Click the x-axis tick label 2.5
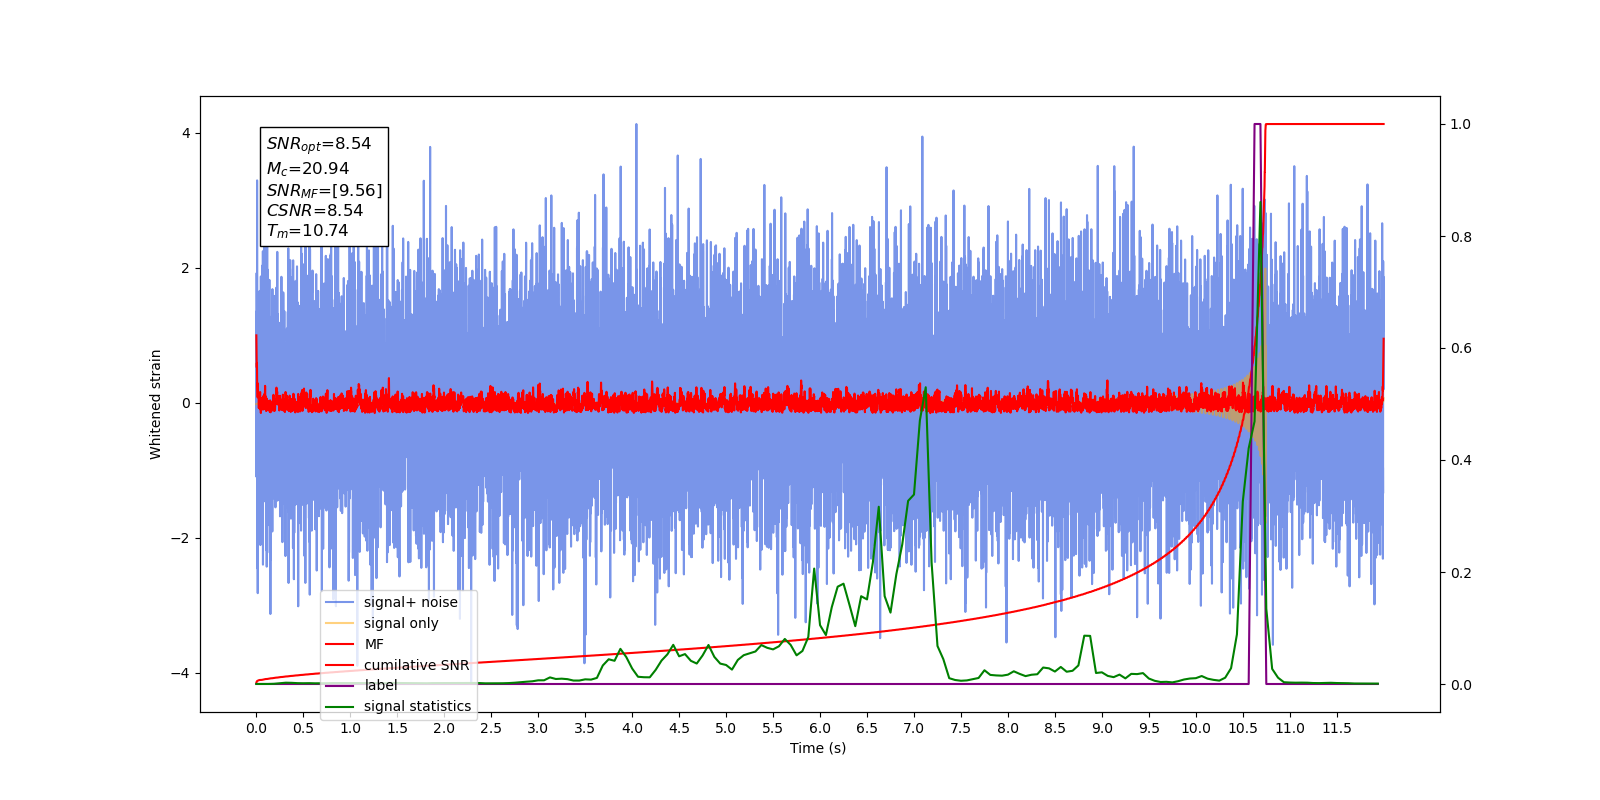The width and height of the screenshot is (1600, 800). pyautogui.click(x=491, y=728)
